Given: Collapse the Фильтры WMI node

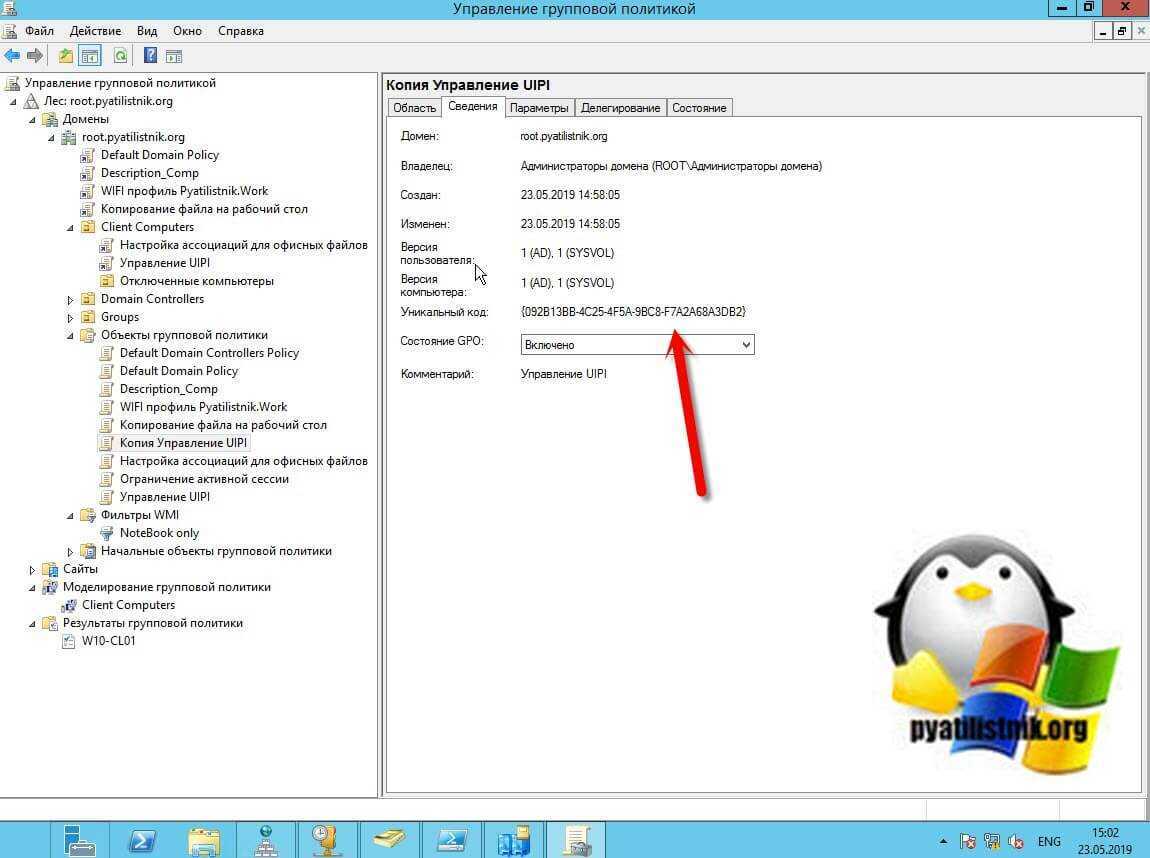Looking at the screenshot, I should pyautogui.click(x=71, y=516).
